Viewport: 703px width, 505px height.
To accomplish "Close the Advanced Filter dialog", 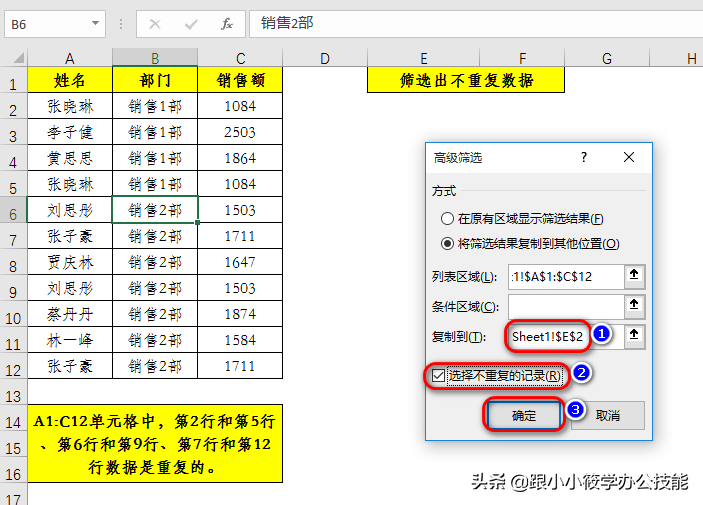I will point(629,157).
